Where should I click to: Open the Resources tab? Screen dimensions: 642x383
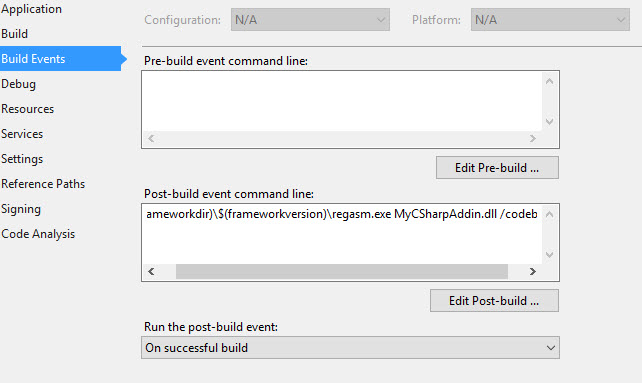[x=28, y=109]
